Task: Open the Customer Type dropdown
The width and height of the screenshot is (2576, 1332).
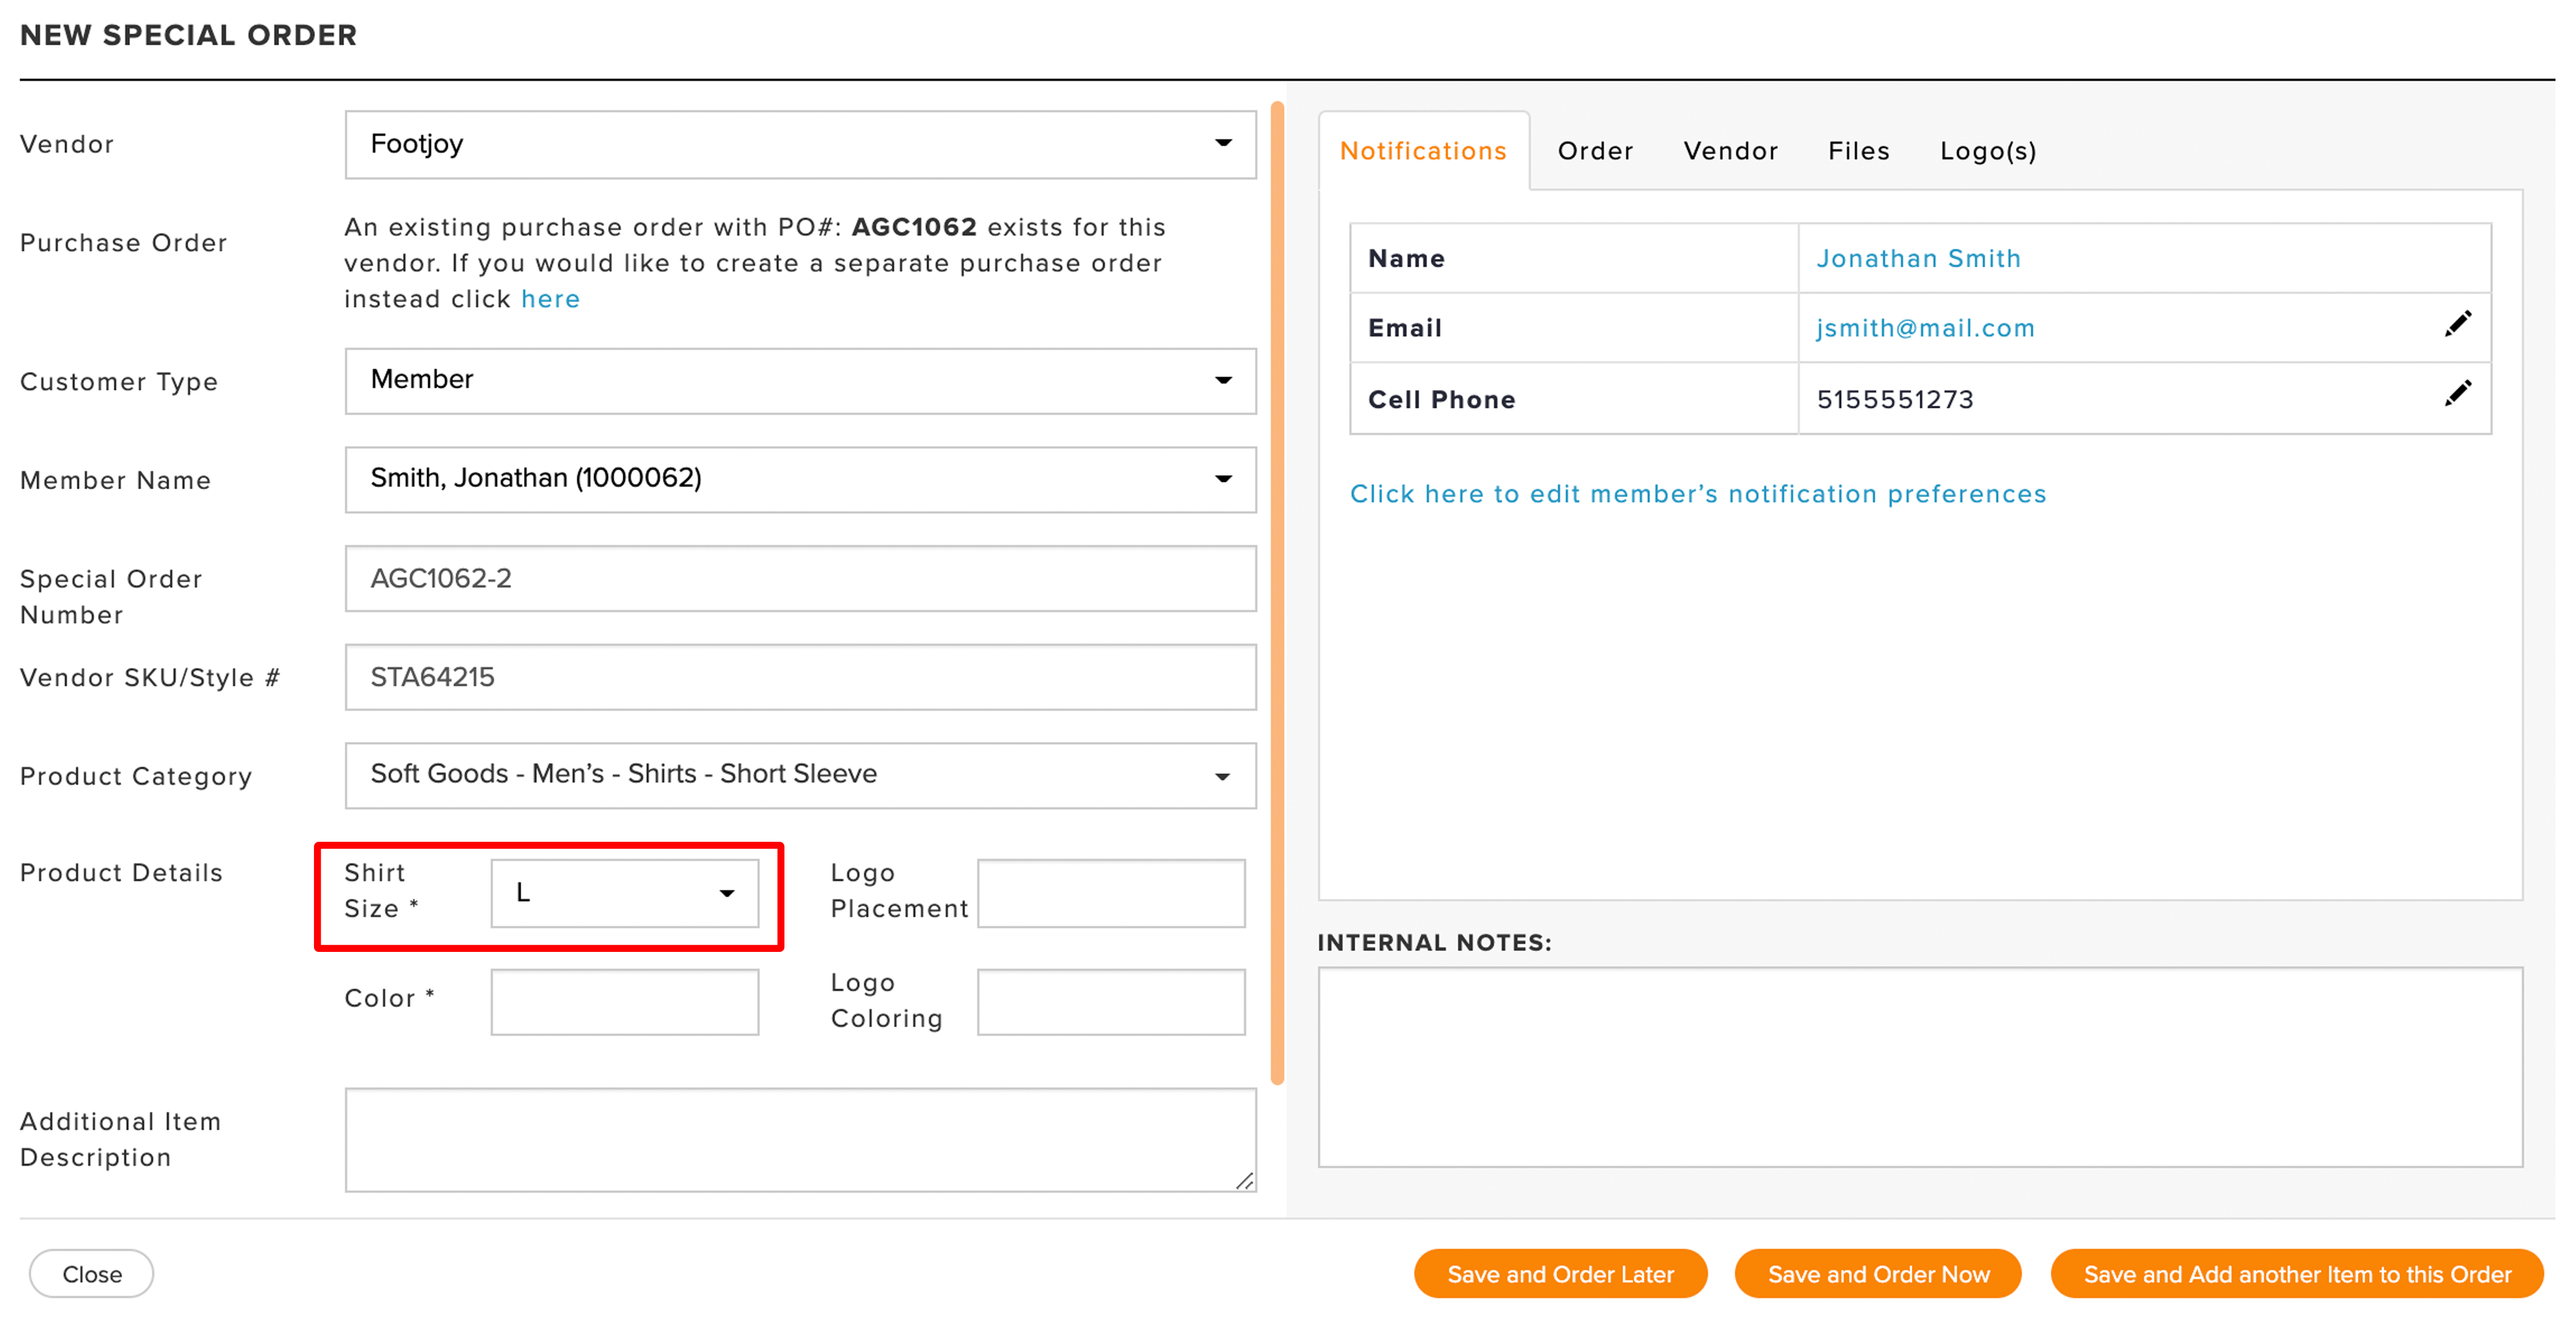Action: (x=800, y=381)
